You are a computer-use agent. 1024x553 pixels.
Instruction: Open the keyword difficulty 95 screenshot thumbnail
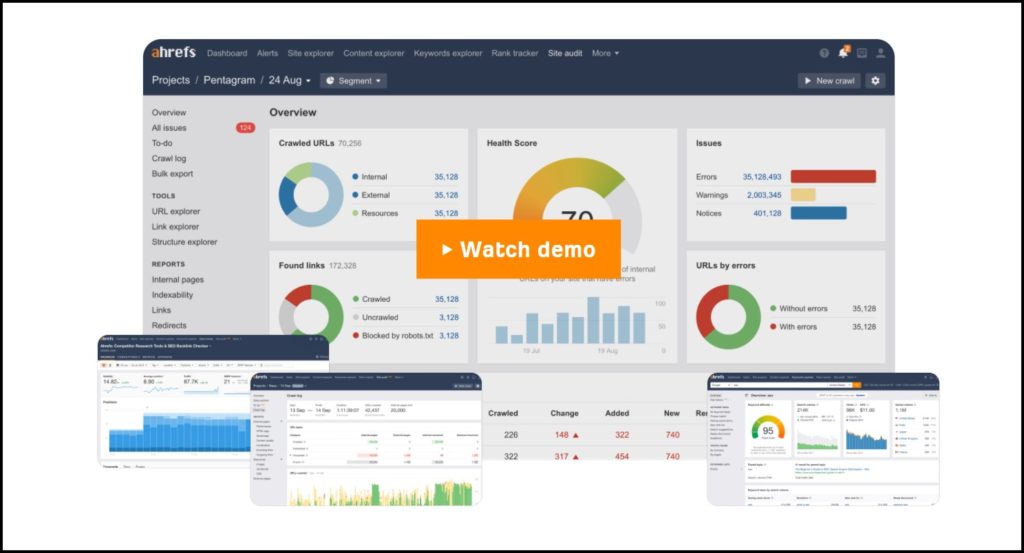[823, 439]
